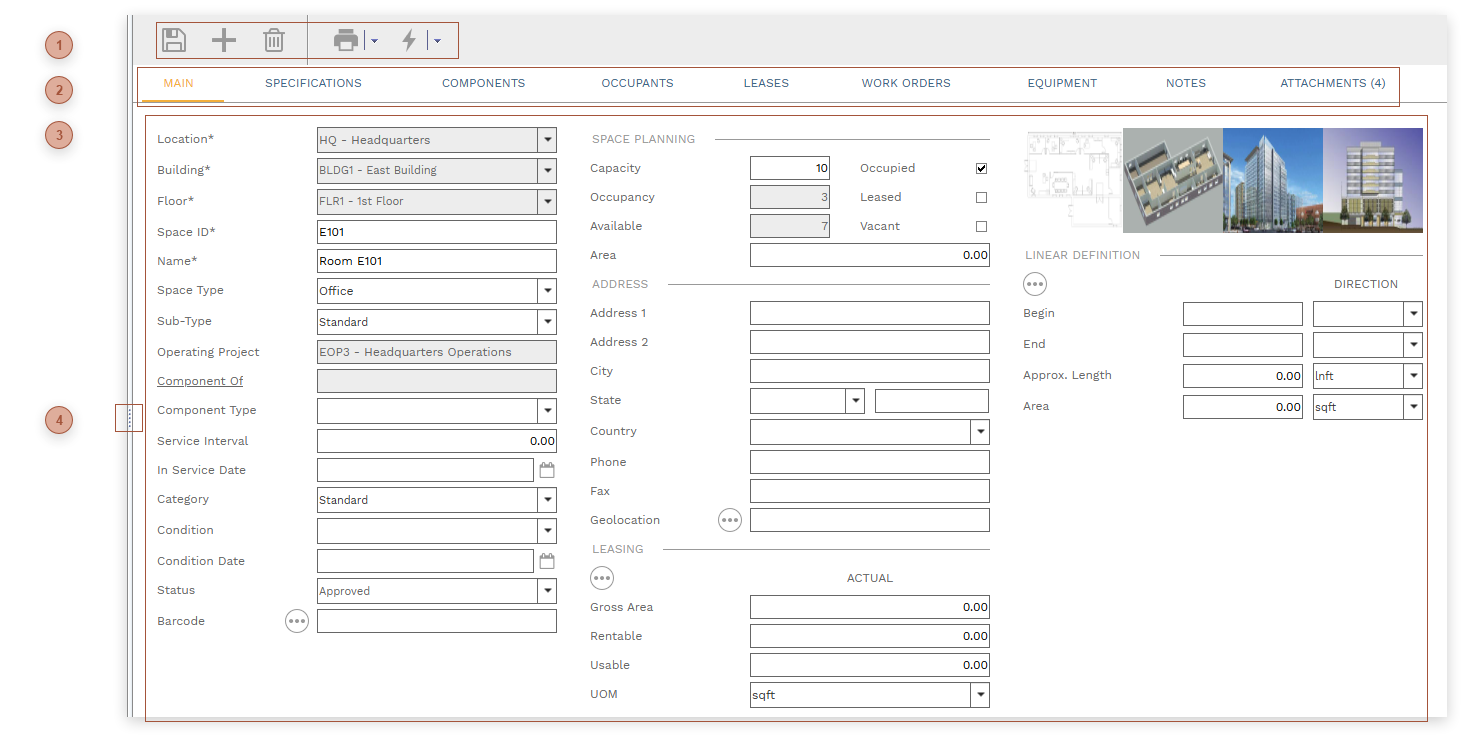Screen dimensions: 1466x747
Task: Open the Country dropdown list
Action: coord(980,432)
